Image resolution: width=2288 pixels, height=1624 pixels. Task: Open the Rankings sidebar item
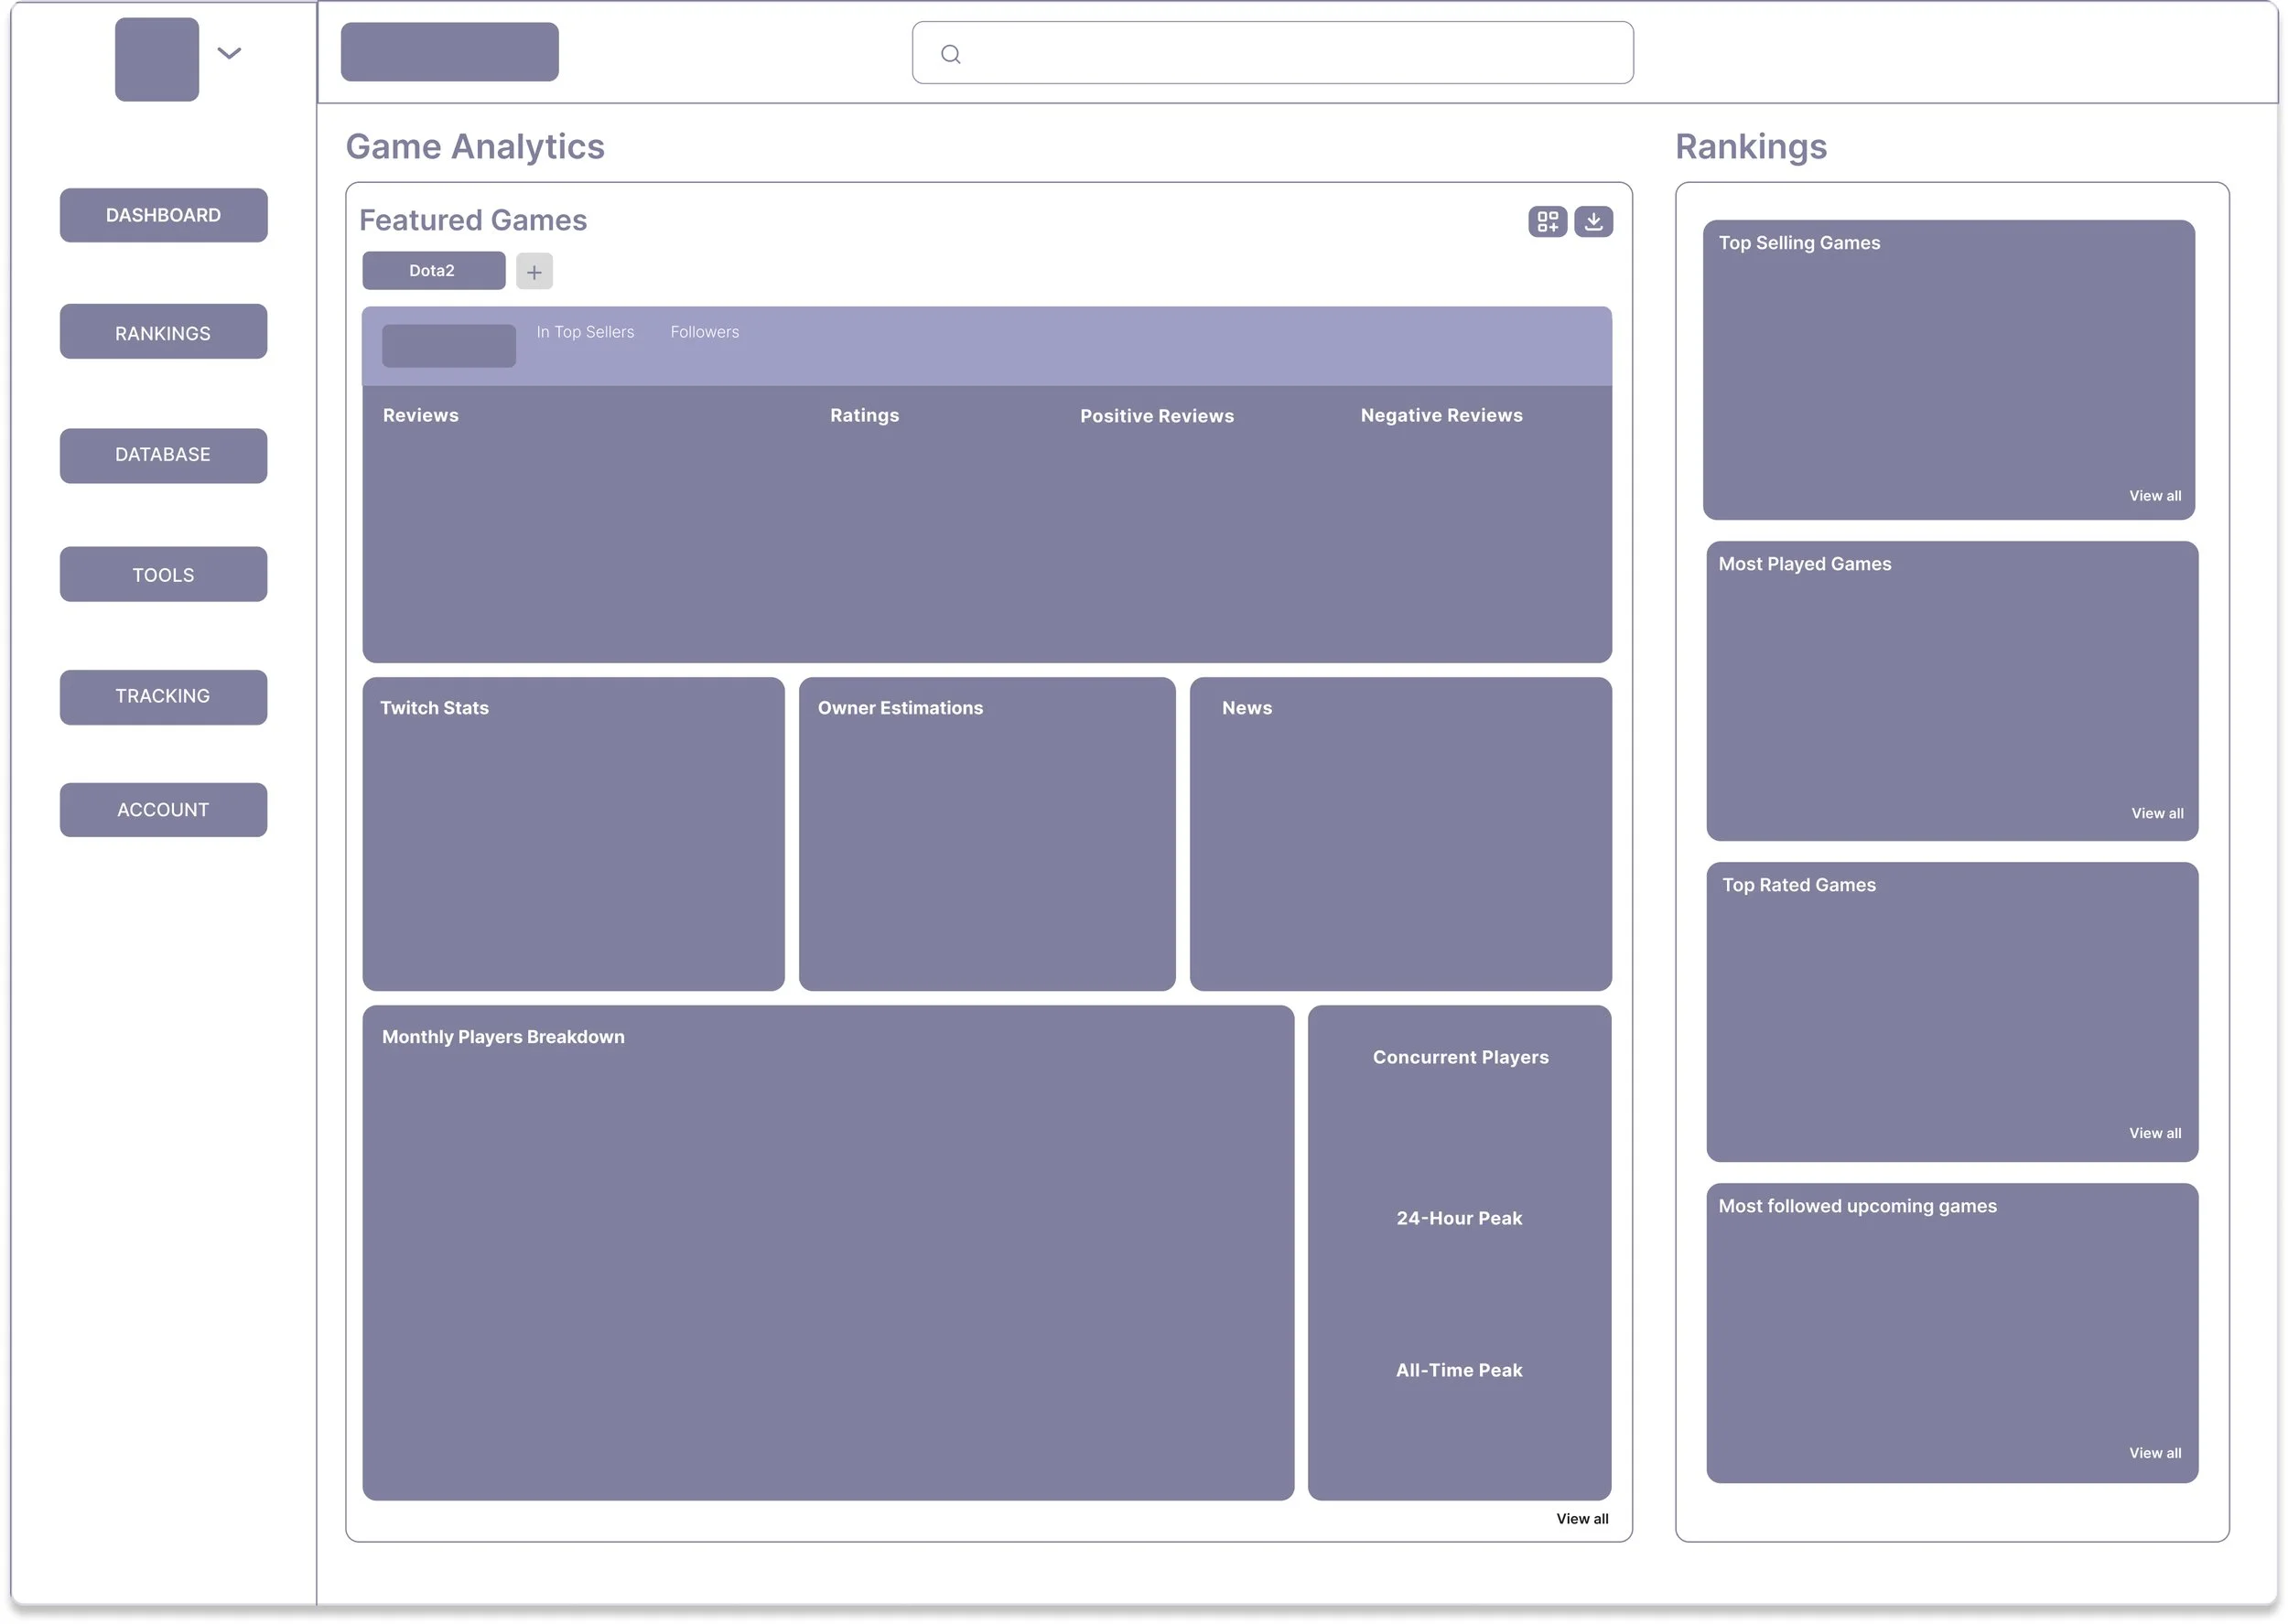click(163, 332)
